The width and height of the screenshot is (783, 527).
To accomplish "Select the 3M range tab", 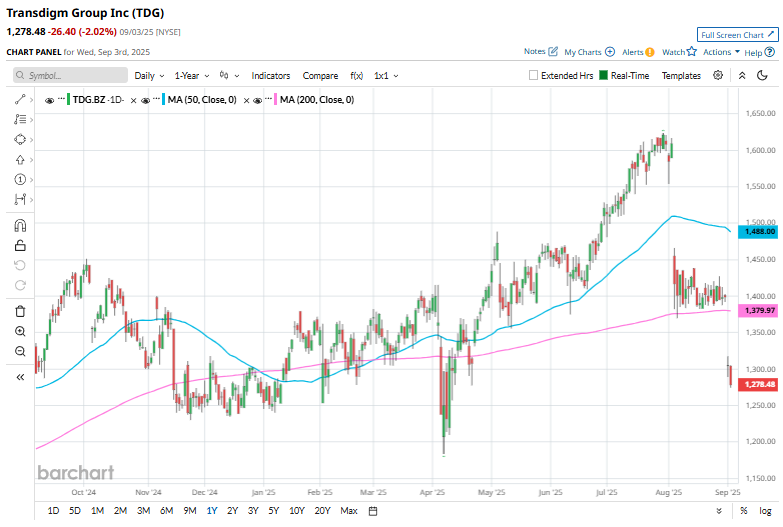I will (143, 511).
